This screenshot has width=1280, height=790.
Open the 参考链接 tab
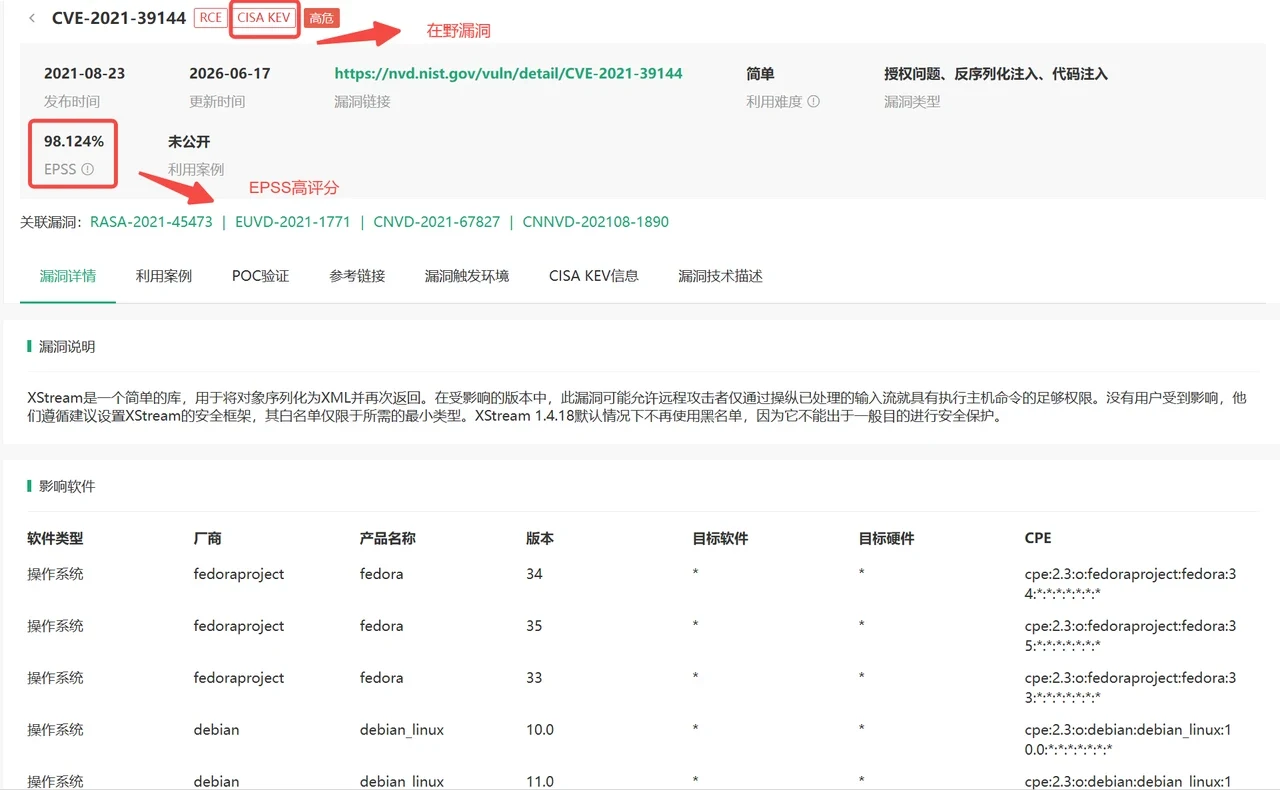click(357, 276)
